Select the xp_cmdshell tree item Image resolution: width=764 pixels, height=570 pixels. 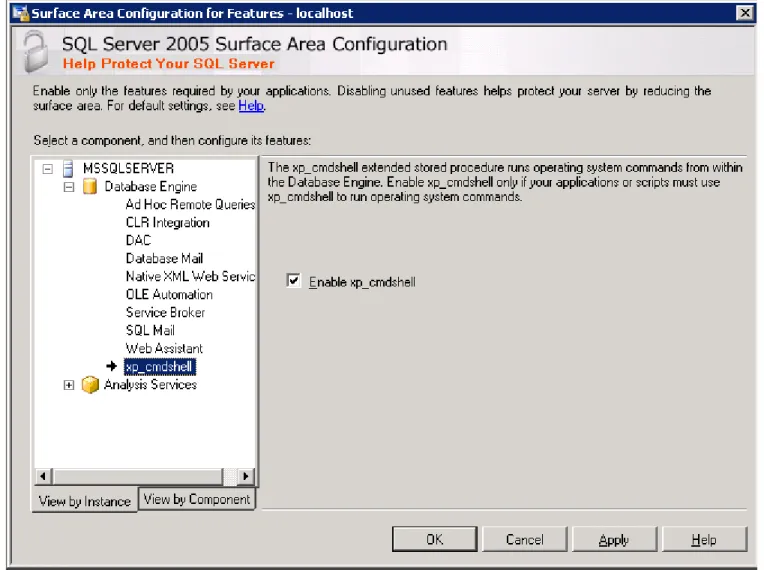(160, 366)
